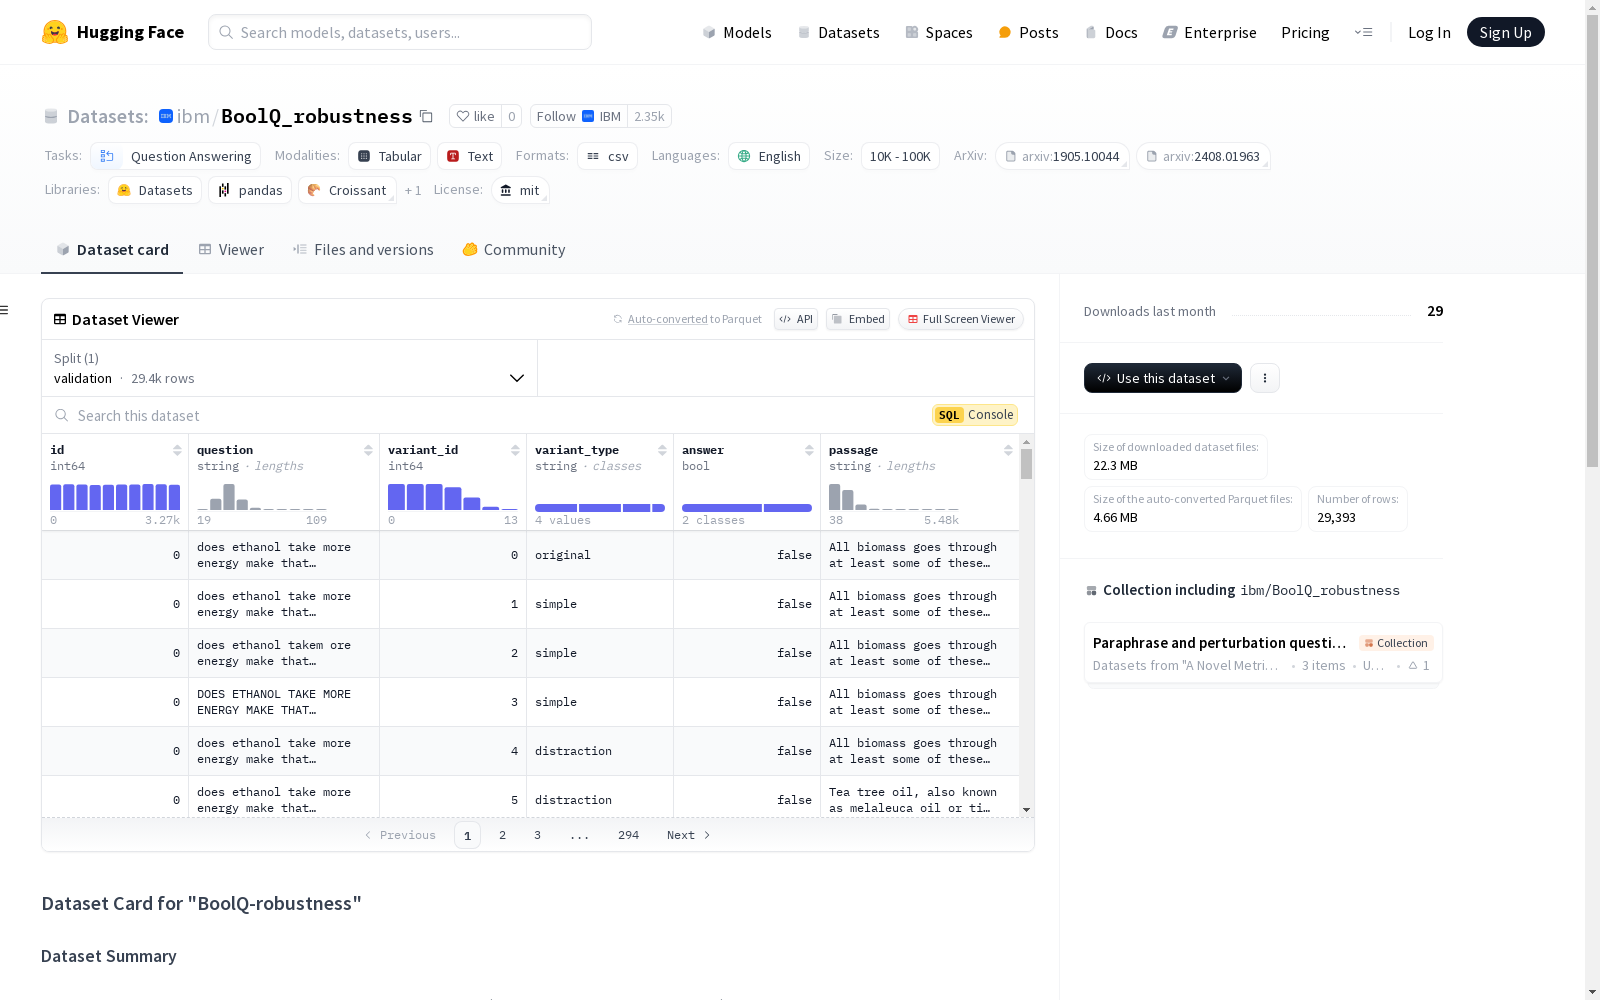Click Log In link

click(x=1429, y=32)
